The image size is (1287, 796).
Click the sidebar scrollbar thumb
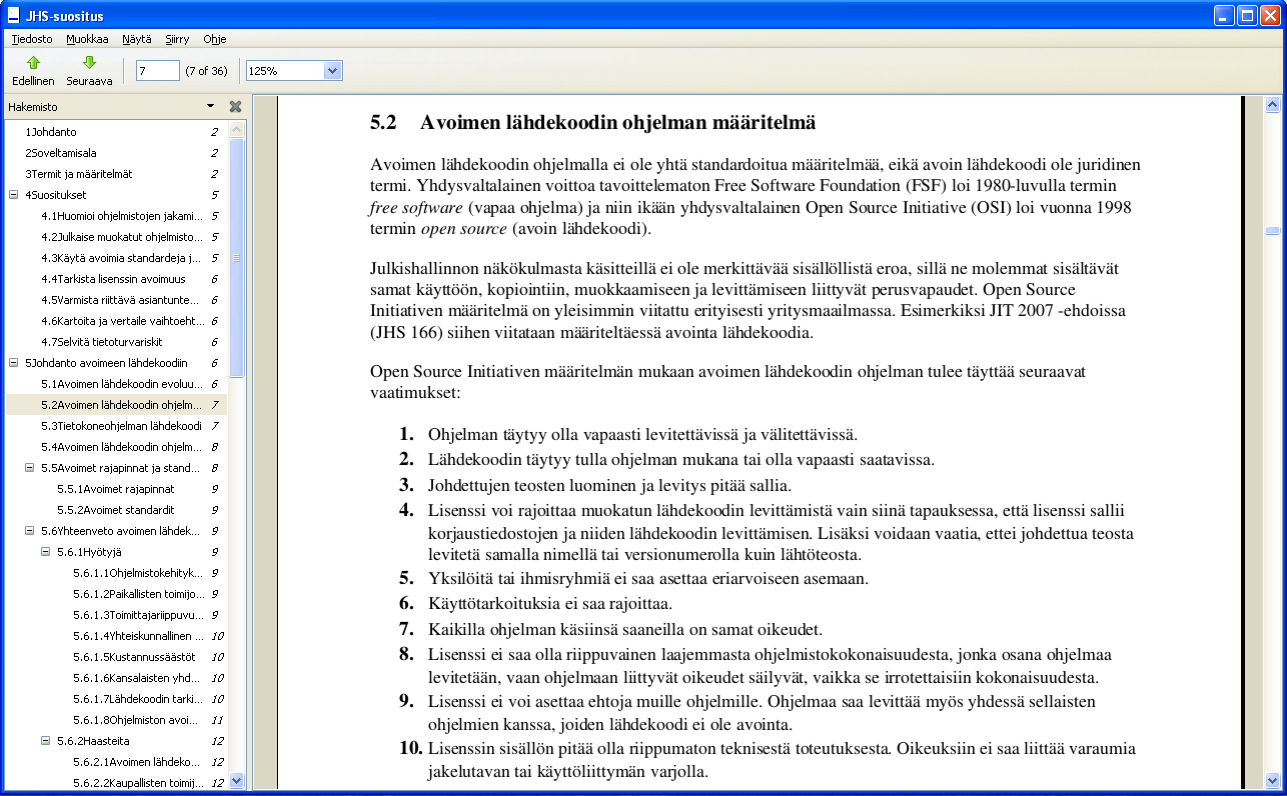pos(237,258)
